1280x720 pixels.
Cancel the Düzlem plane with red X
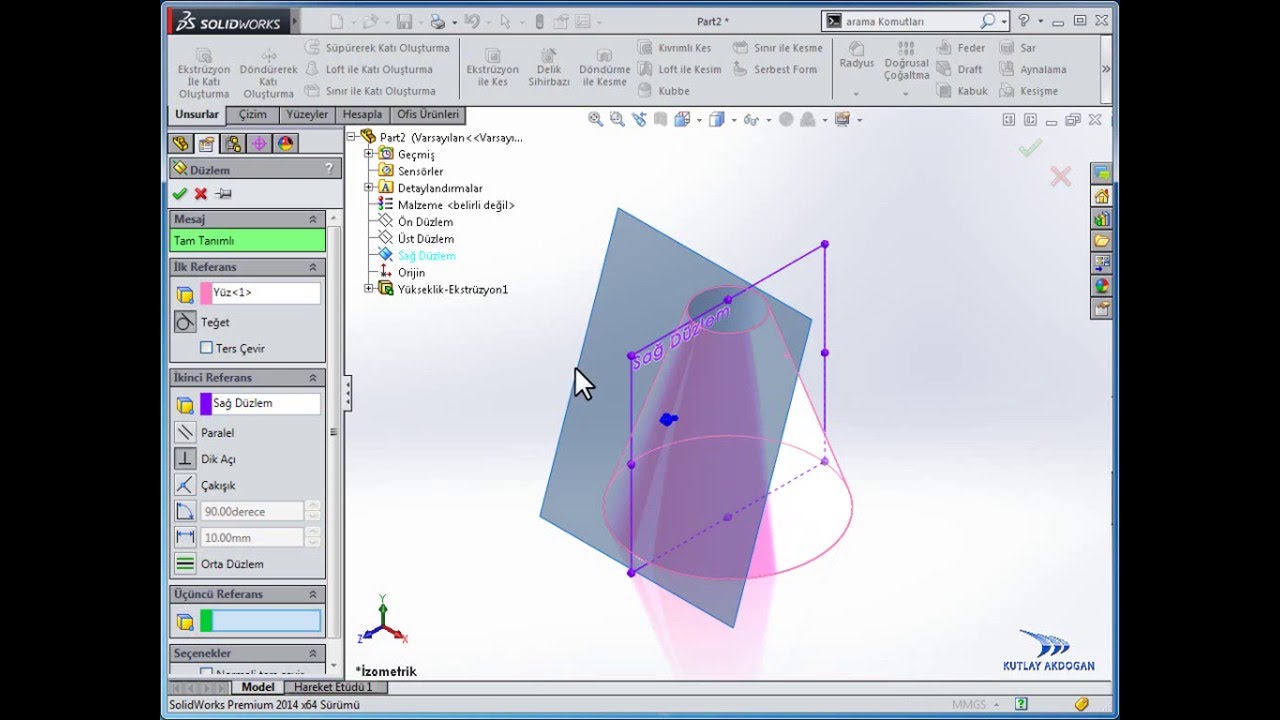pos(201,194)
